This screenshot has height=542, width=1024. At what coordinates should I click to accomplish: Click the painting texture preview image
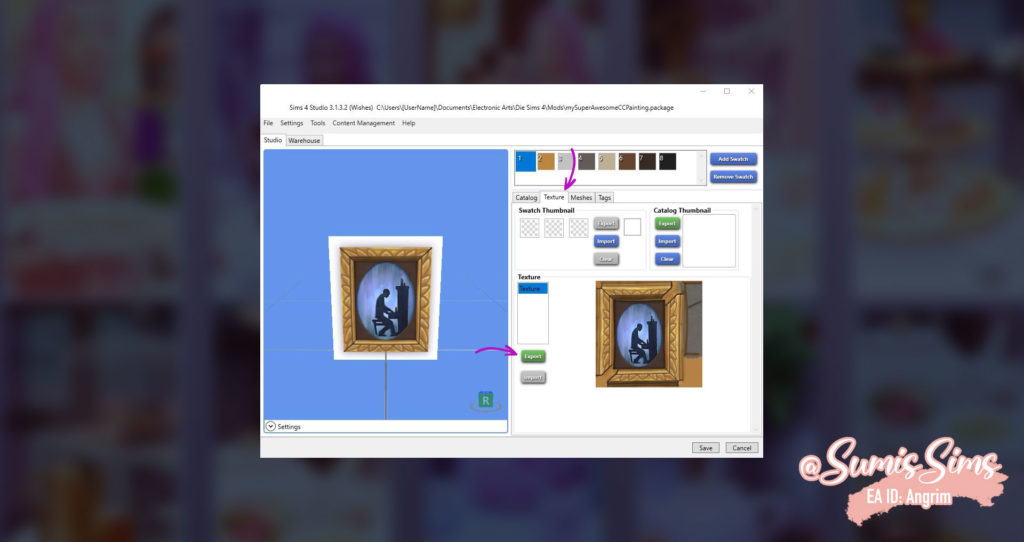click(648, 334)
